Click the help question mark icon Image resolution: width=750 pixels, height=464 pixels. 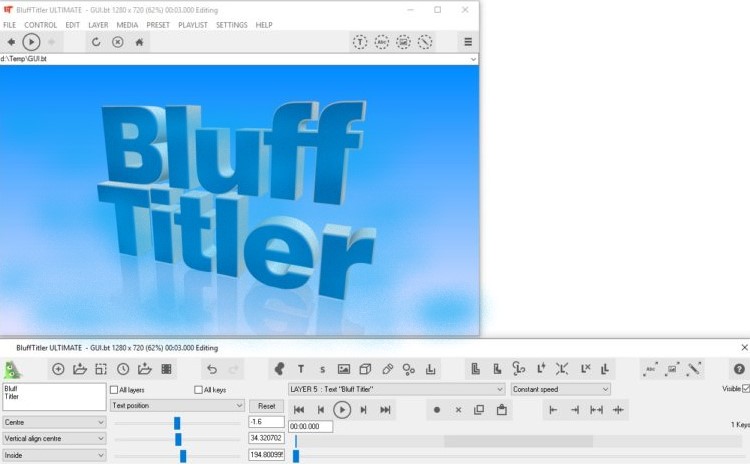[739, 369]
